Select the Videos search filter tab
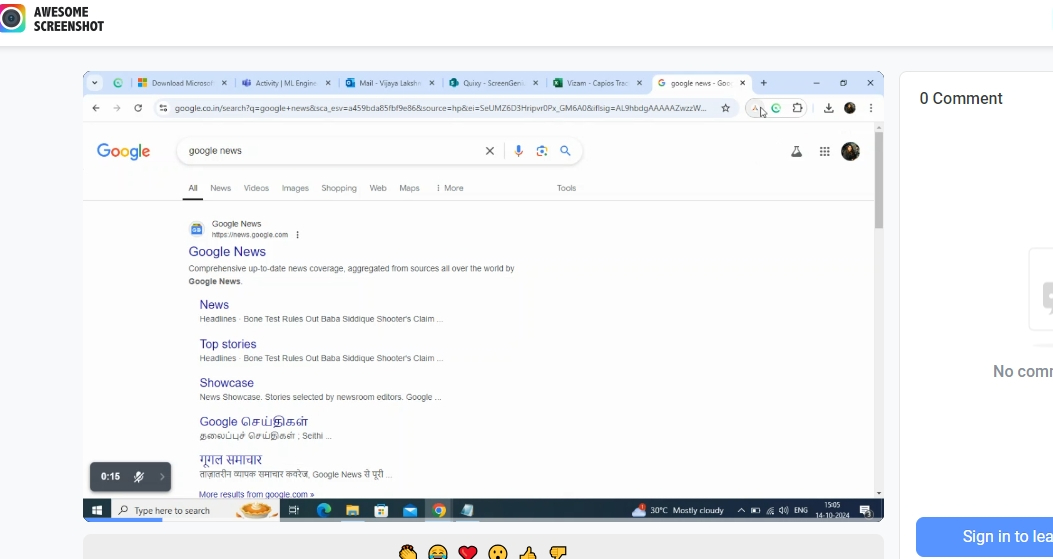 256,188
